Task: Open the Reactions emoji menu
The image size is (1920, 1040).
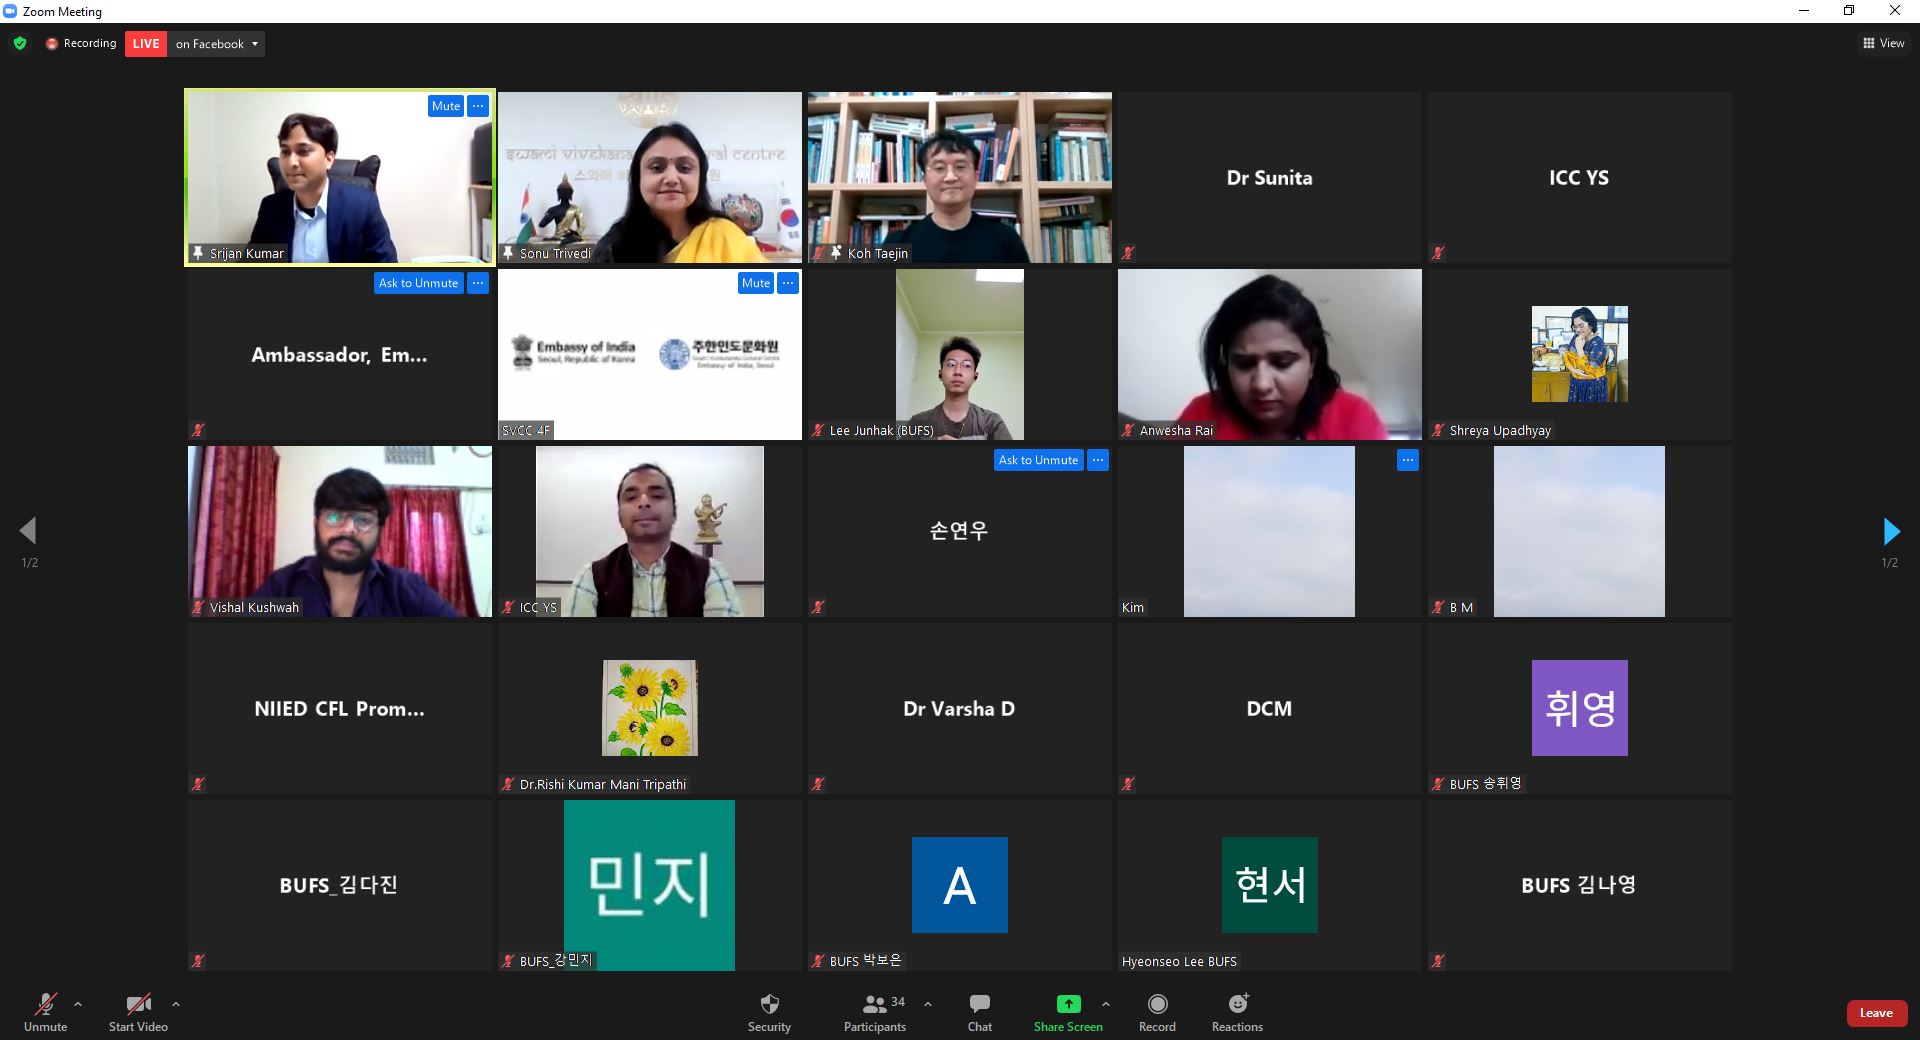Action: coord(1237,1012)
